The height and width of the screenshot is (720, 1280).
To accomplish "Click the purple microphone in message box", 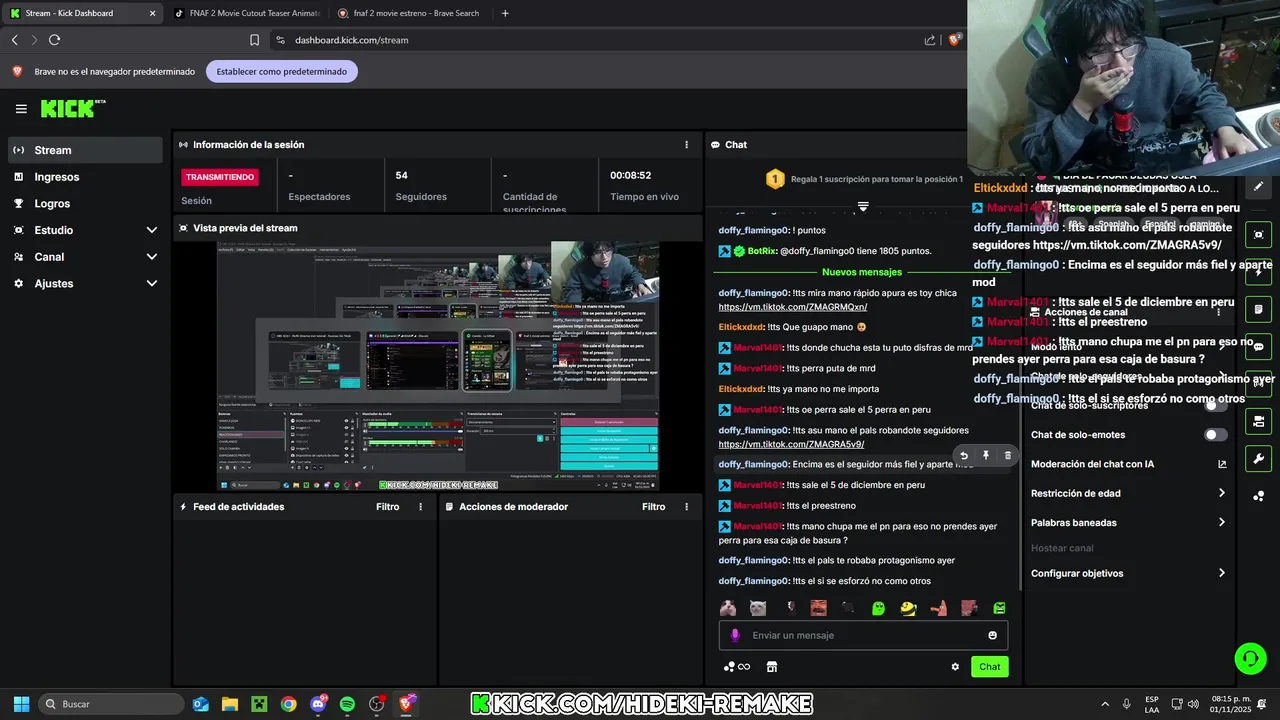I will click(x=735, y=635).
